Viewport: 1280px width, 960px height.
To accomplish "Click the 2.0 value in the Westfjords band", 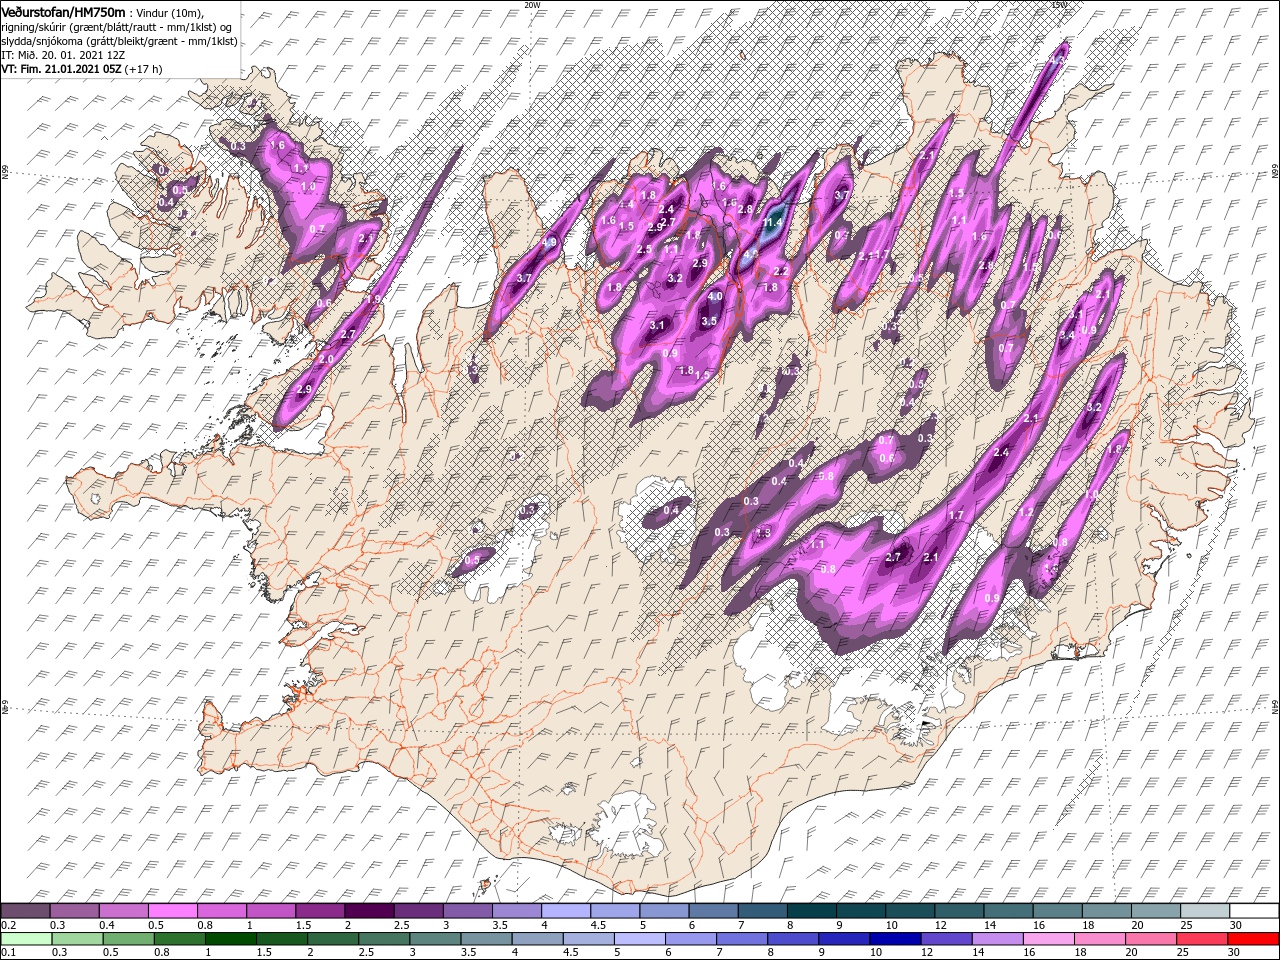I will (326, 359).
